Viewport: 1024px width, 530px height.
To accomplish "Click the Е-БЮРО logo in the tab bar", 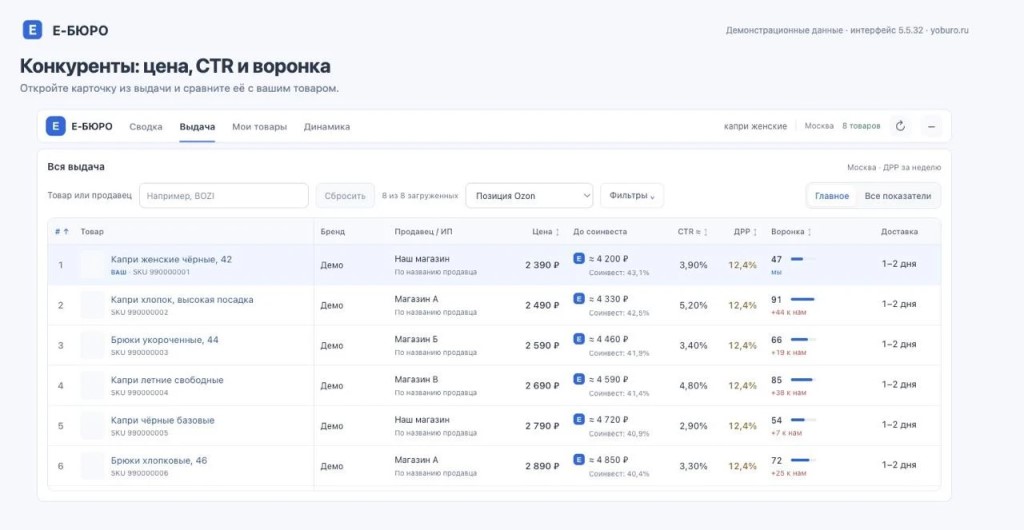I will [79, 127].
